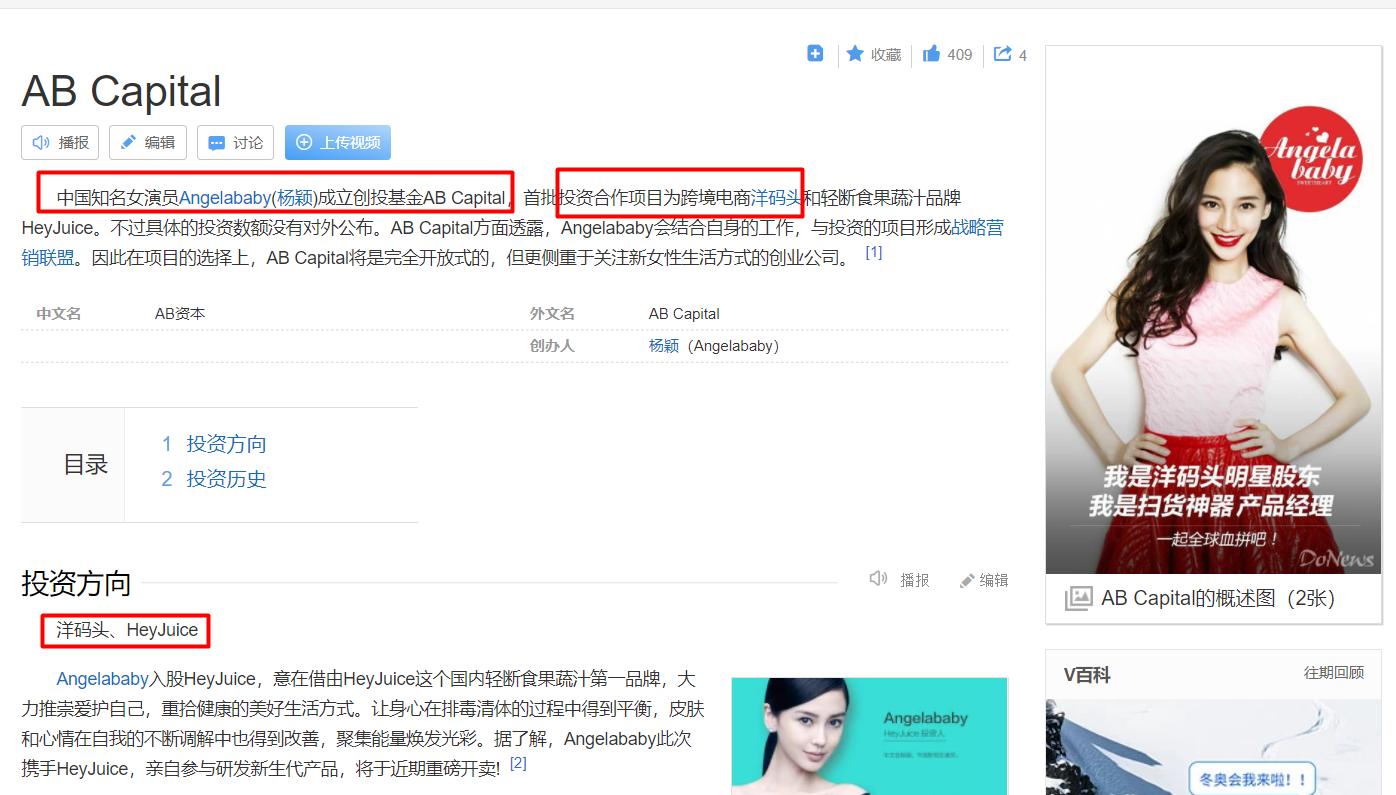This screenshot has height=795, width=1396.
Task: Jump to 投资历史 from the table of contents
Action: click(226, 479)
